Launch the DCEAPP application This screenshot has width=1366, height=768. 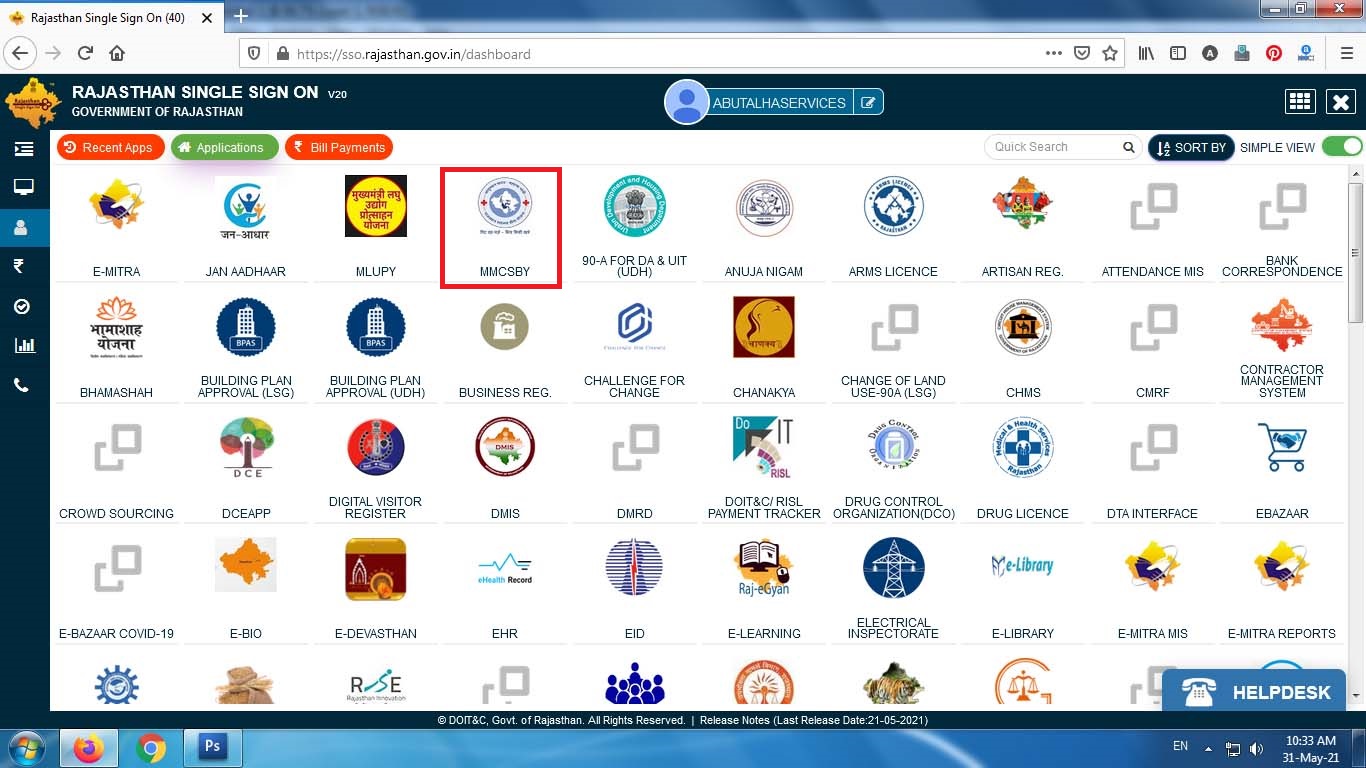coord(245,448)
